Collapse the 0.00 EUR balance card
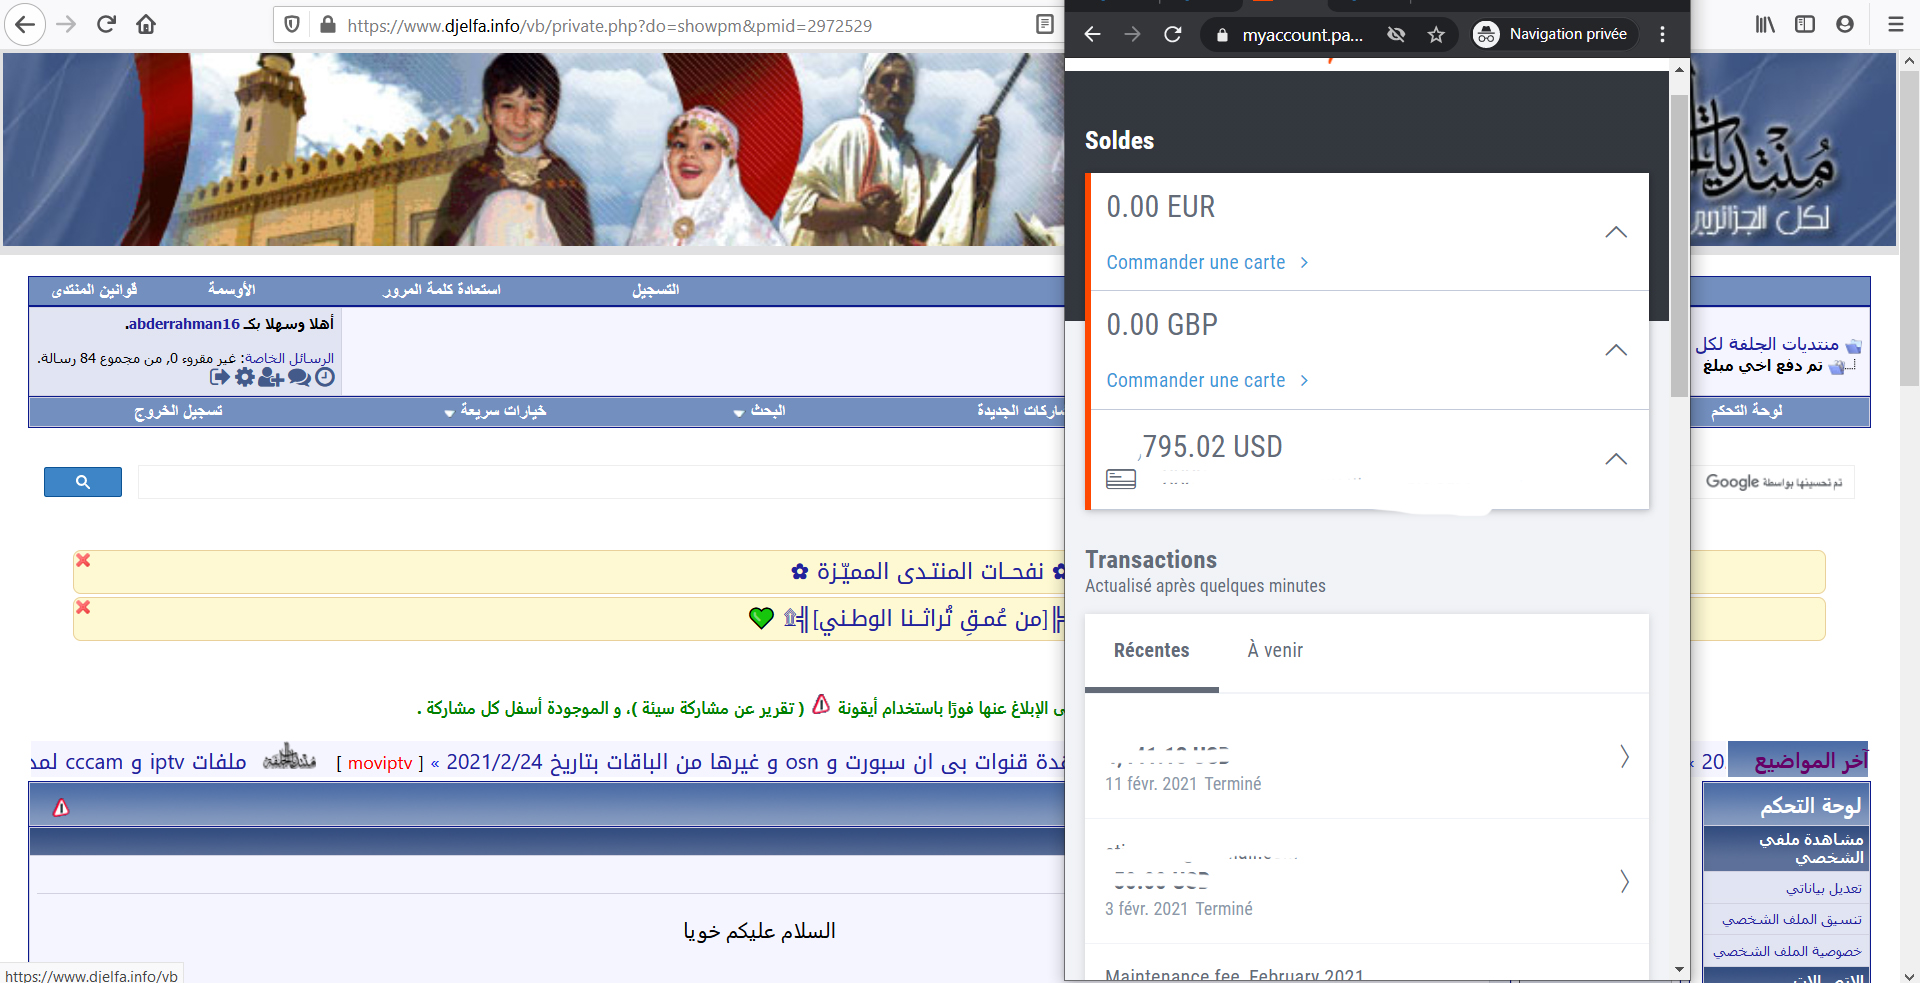The width and height of the screenshot is (1920, 983). 1616,232
